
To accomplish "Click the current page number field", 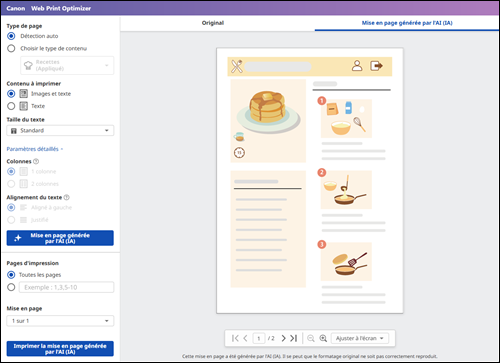I will point(259,338).
